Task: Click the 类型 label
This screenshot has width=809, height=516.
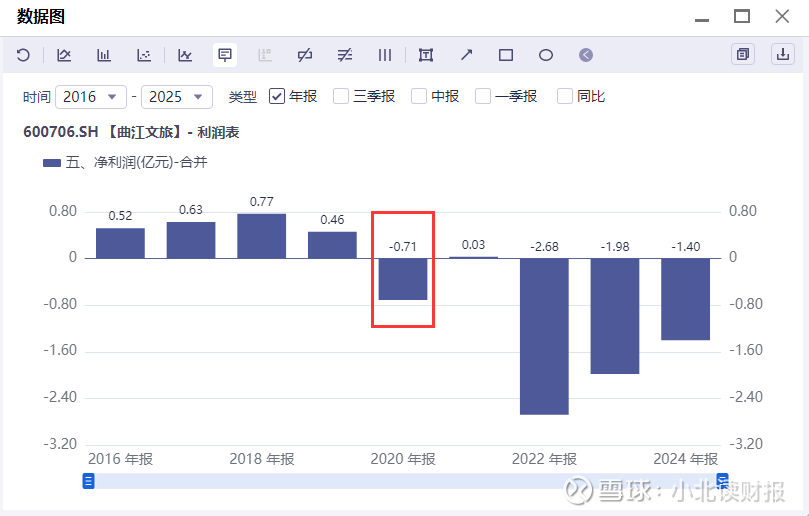Action: coord(242,97)
